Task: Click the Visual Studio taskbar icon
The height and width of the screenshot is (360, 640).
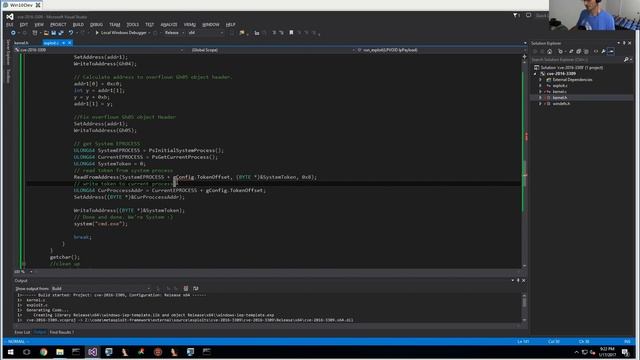Action: click(x=93, y=352)
